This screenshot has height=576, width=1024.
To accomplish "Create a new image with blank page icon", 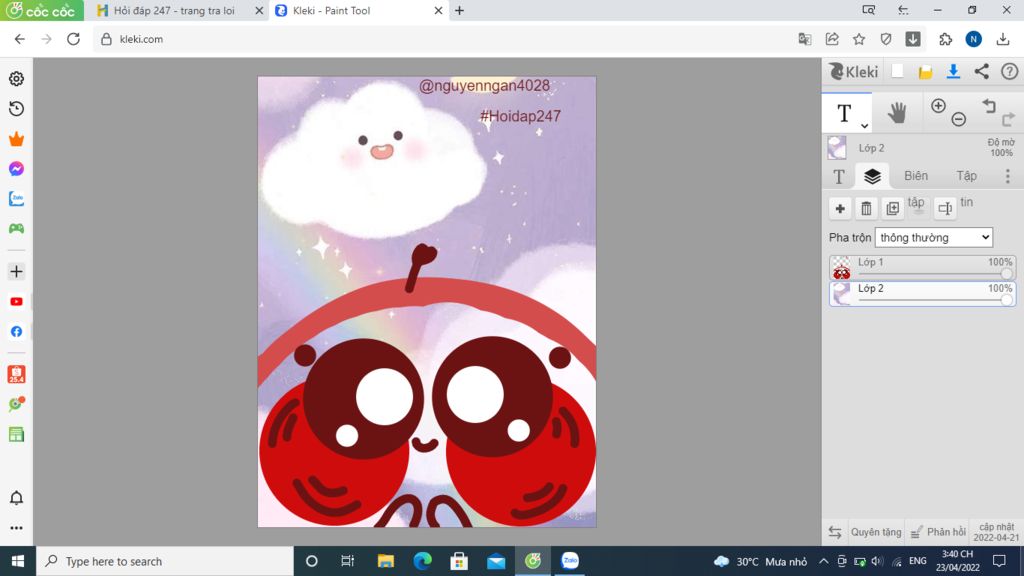I will tap(898, 71).
